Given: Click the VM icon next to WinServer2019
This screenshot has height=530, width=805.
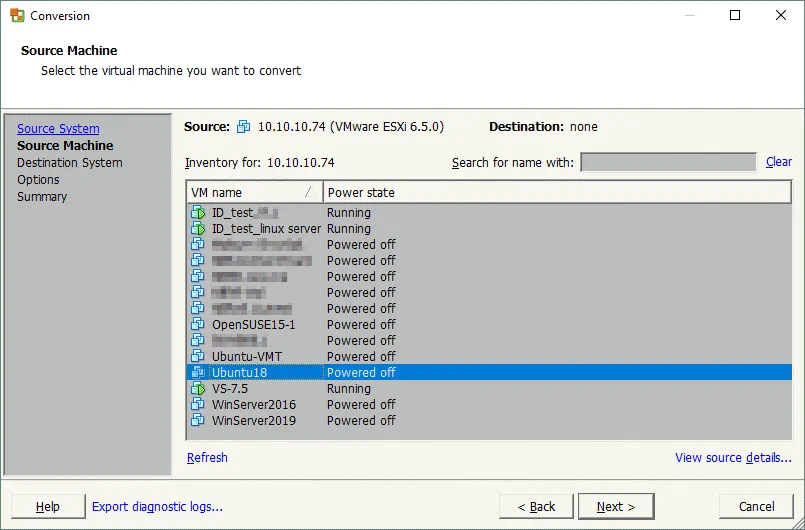Looking at the screenshot, I should pyautogui.click(x=197, y=421).
